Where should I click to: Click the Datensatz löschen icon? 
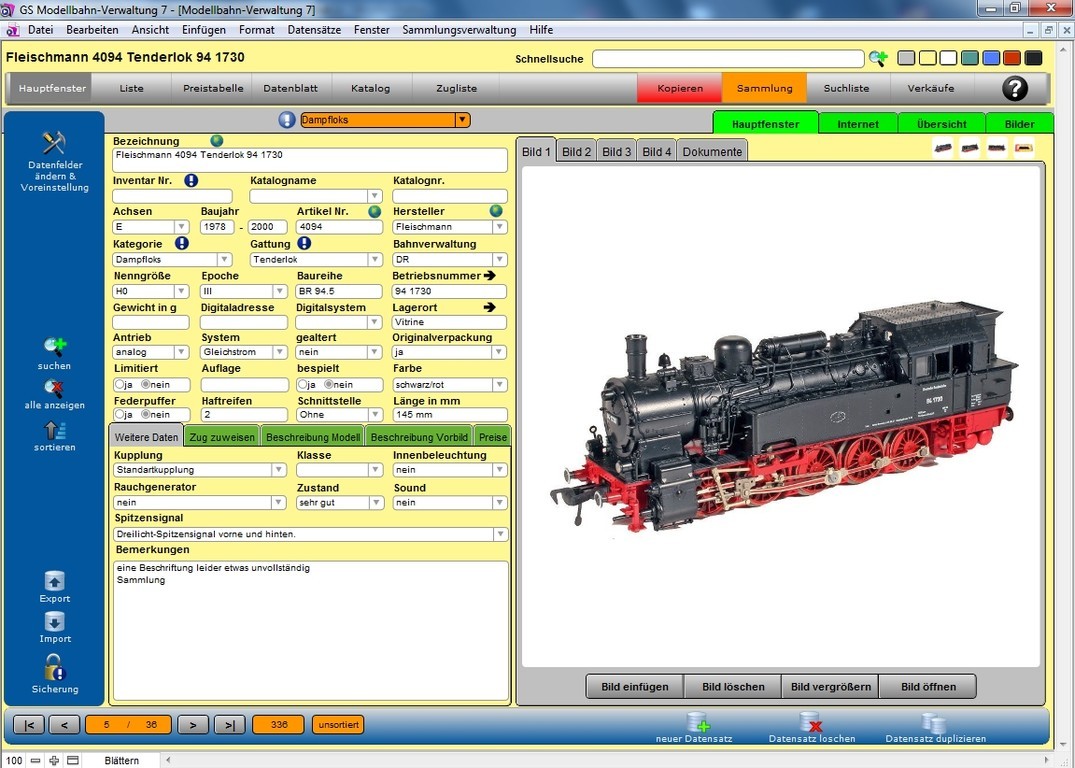pos(810,722)
